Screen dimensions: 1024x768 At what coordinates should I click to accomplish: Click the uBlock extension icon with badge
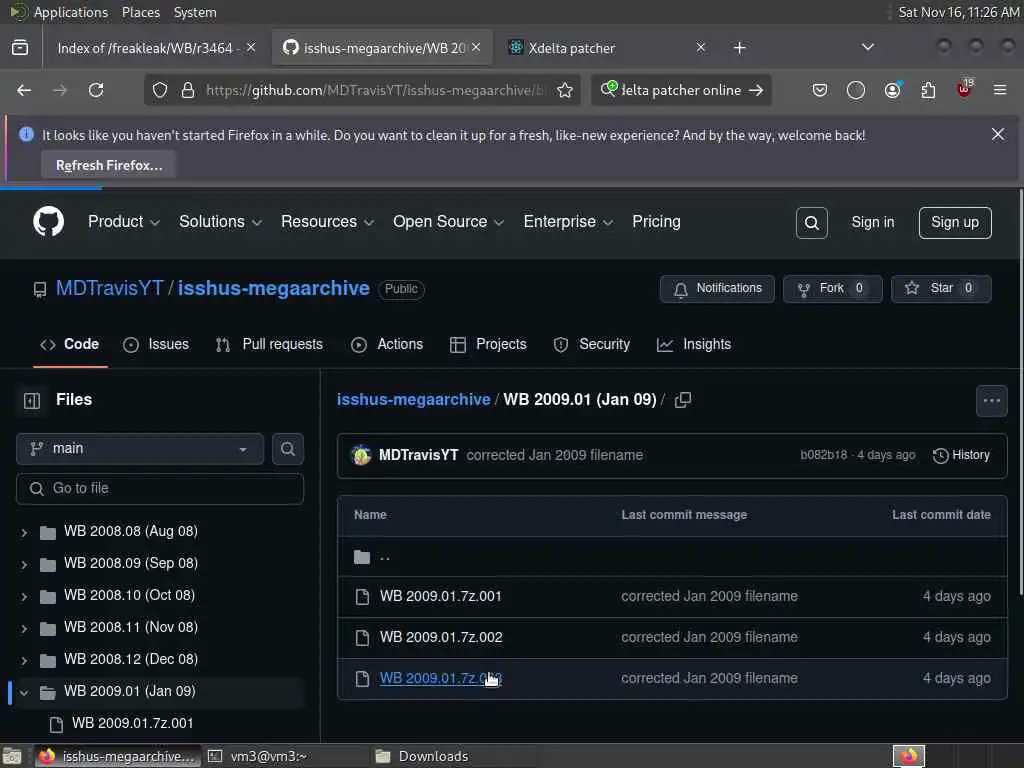965,88
